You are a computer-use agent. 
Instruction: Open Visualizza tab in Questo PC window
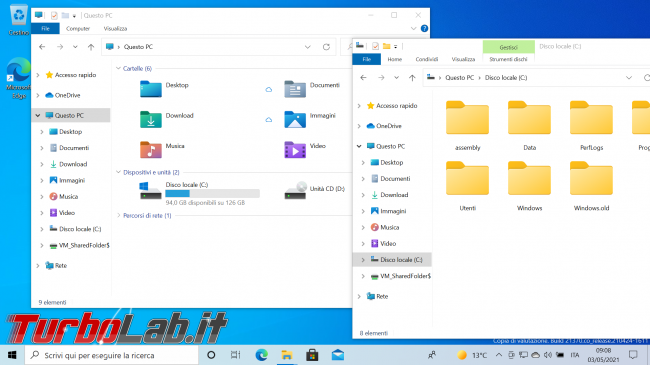click(x=115, y=29)
